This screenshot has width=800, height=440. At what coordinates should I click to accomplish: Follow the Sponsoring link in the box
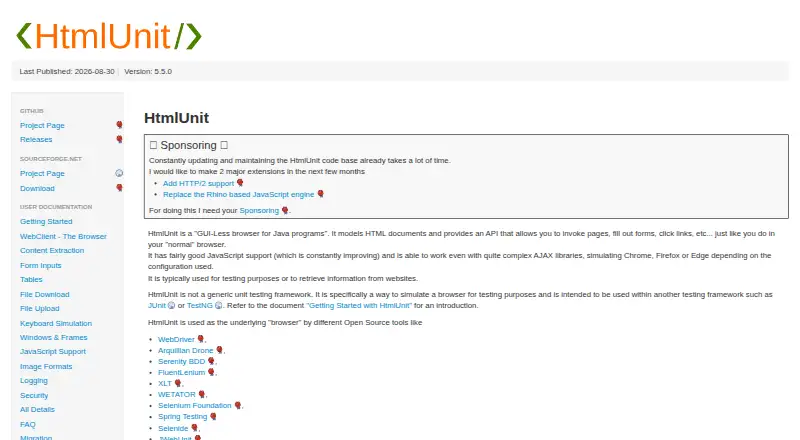[x=259, y=210]
